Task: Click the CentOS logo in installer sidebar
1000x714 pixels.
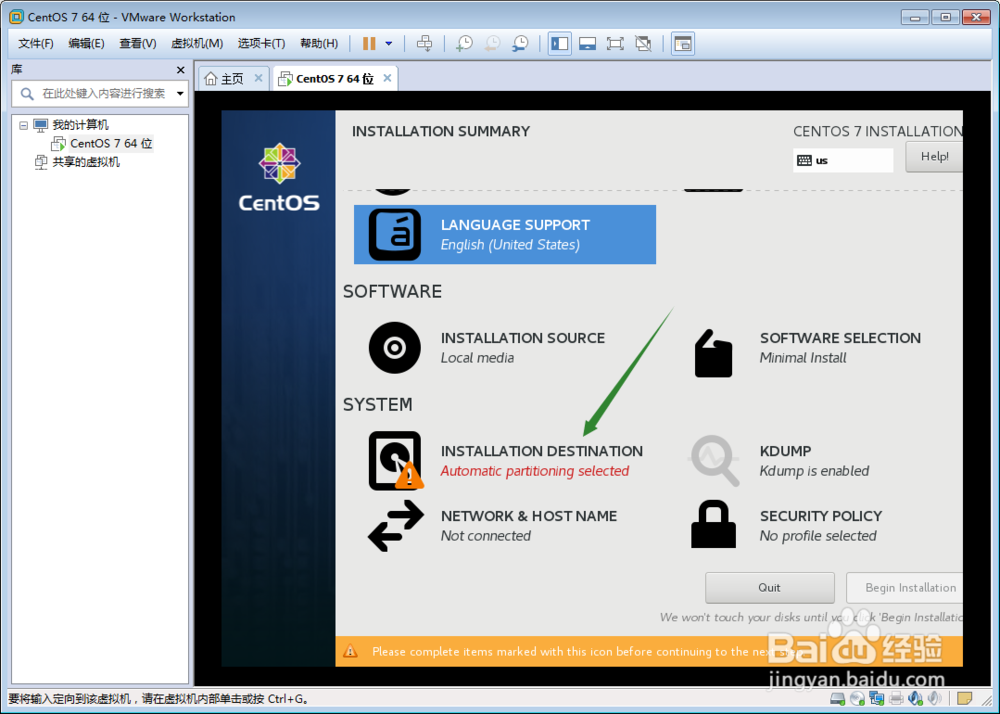Action: point(279,178)
